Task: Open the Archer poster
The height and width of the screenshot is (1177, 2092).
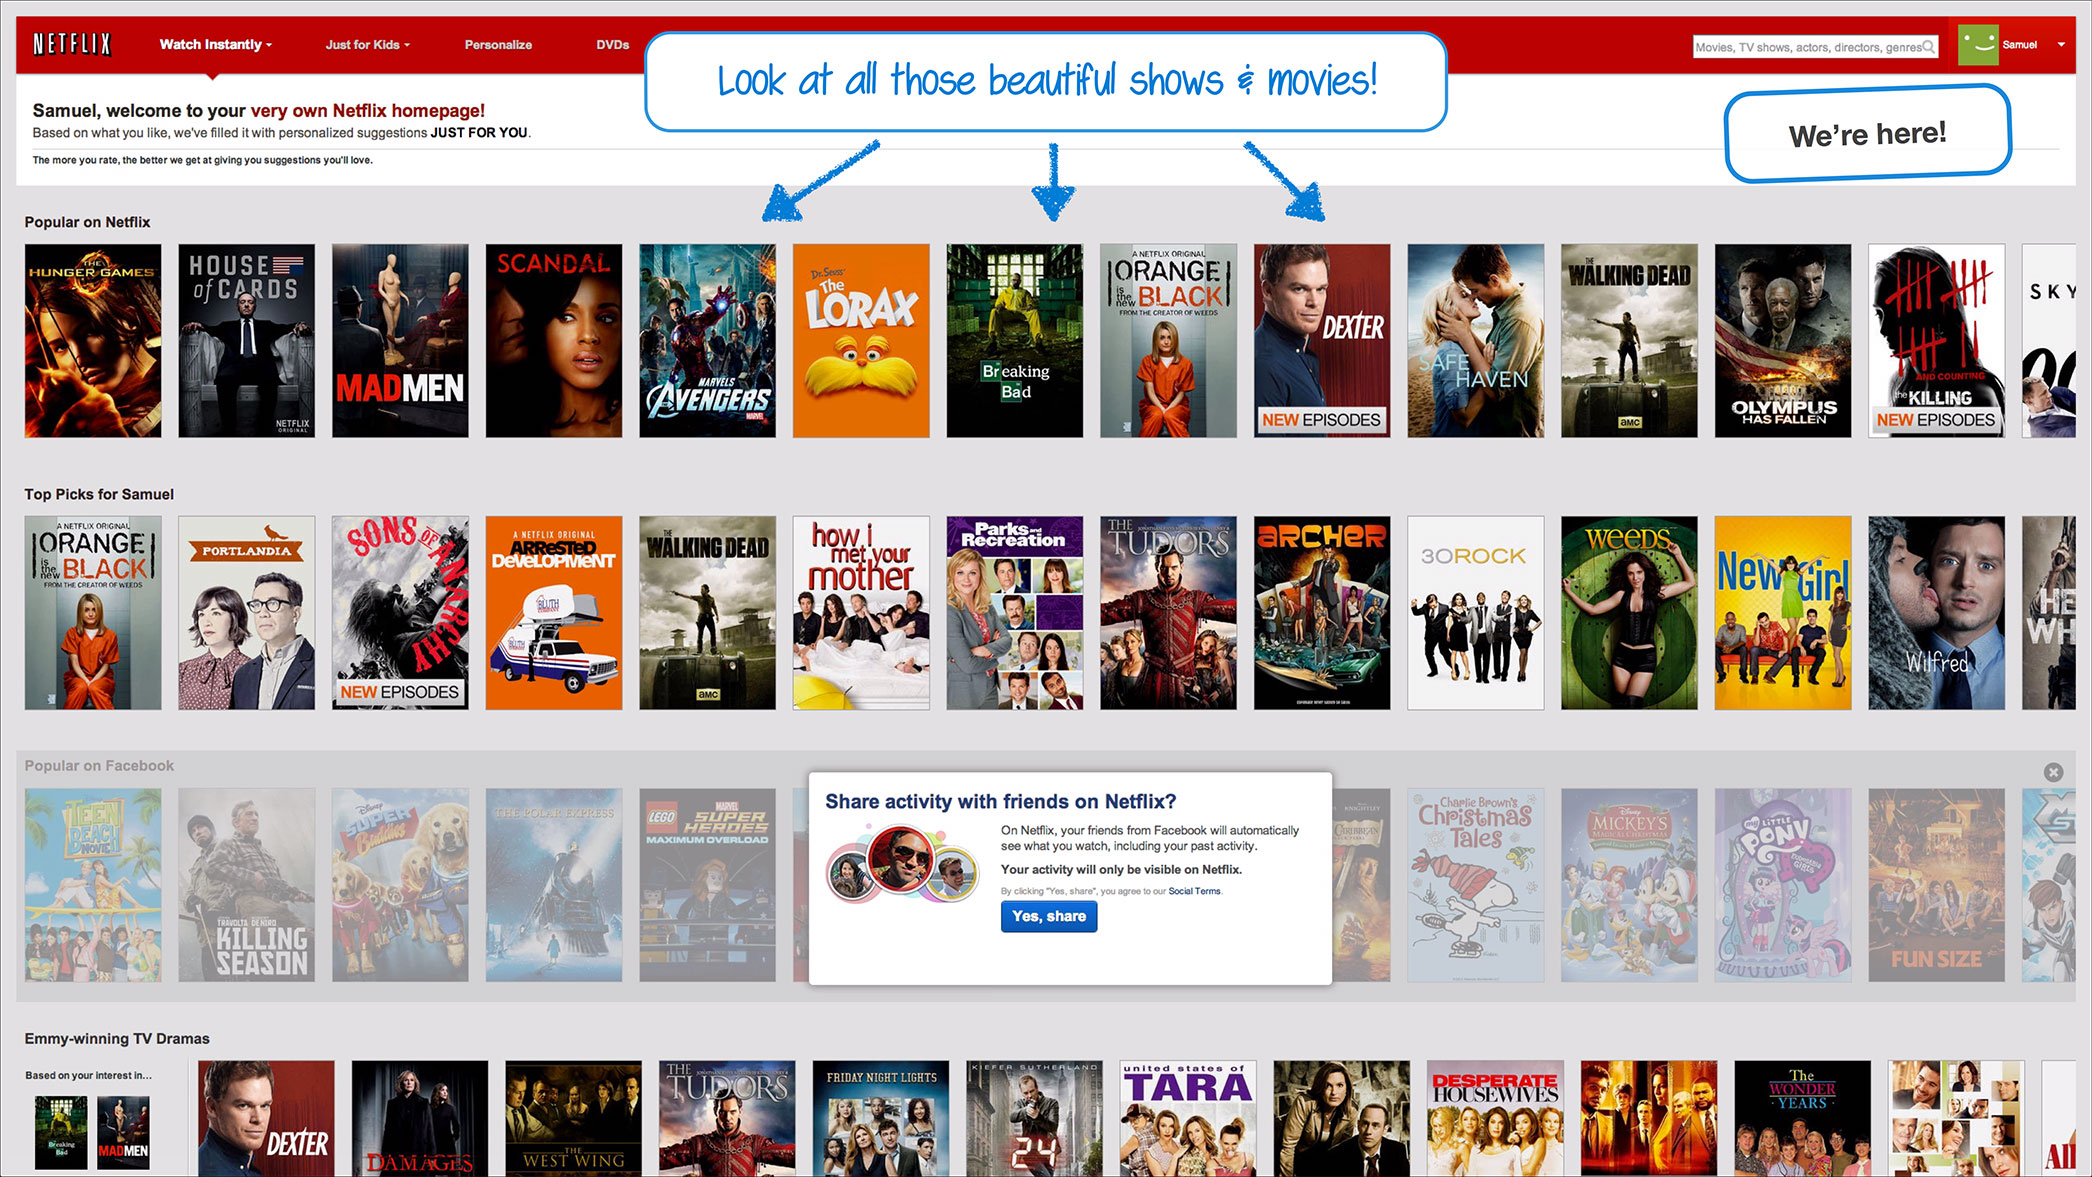Action: pyautogui.click(x=1322, y=613)
